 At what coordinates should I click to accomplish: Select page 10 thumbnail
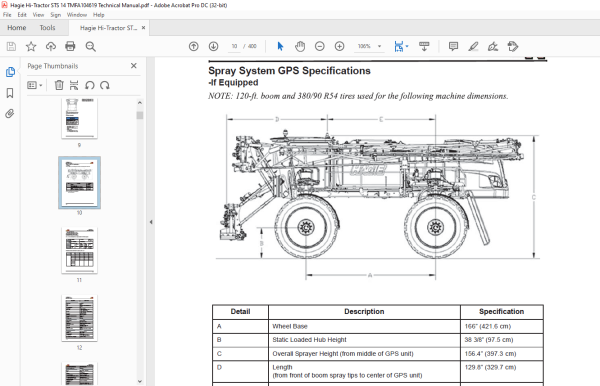click(x=80, y=183)
